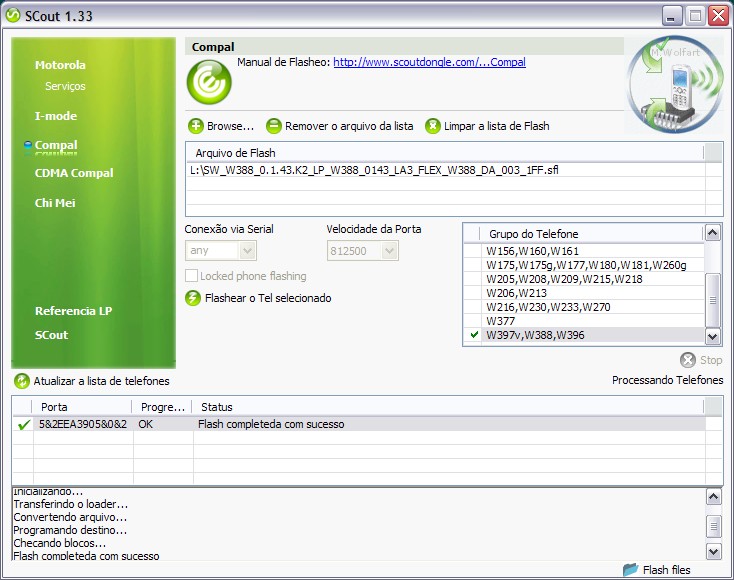Open the CDMA Compal sidebar section
Viewport: 734px width, 580px height.
74,173
